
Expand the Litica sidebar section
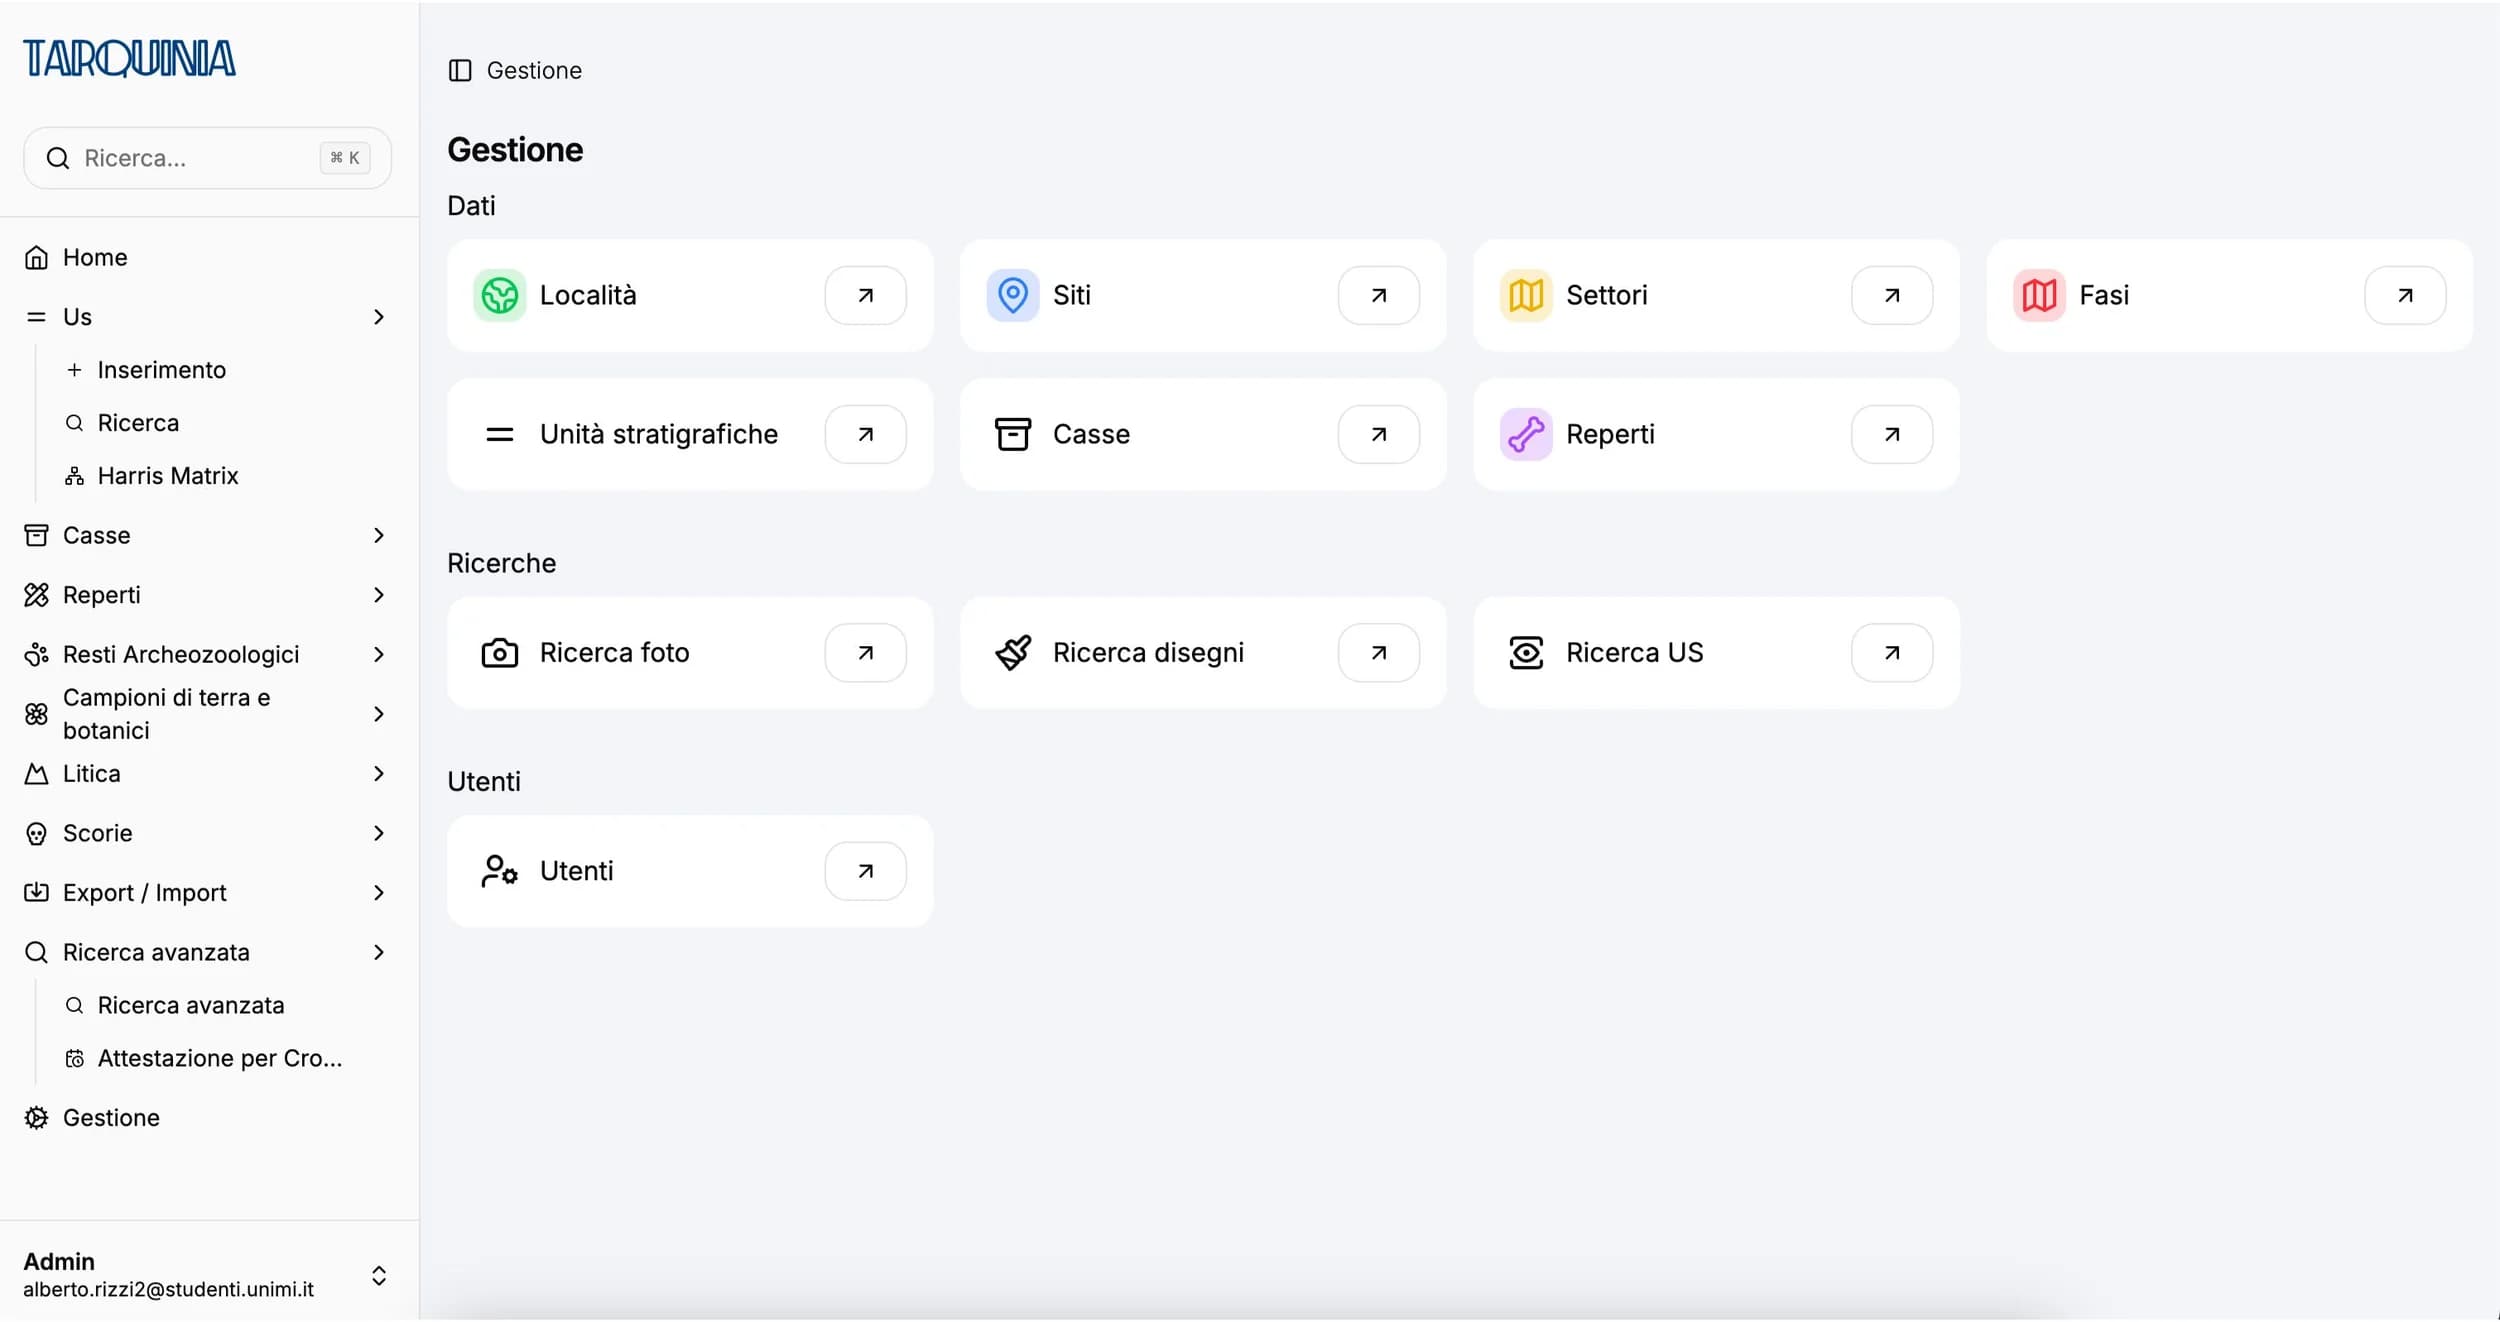(x=378, y=774)
